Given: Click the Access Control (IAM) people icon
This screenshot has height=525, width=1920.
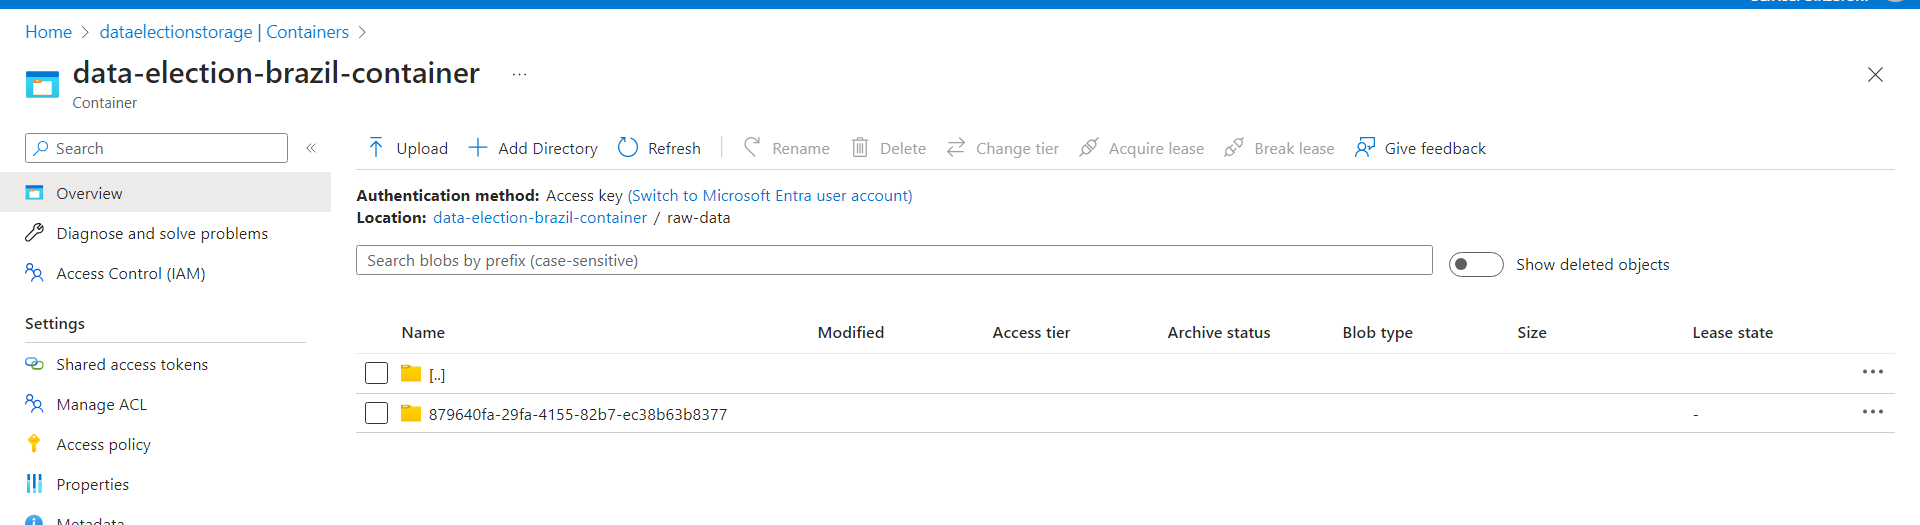Looking at the screenshot, I should tap(34, 273).
